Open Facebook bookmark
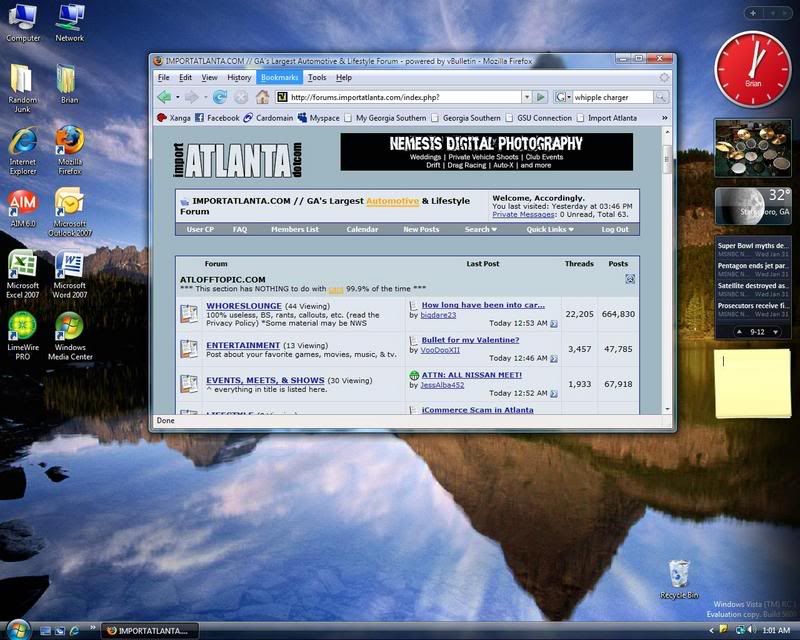 tap(217, 118)
